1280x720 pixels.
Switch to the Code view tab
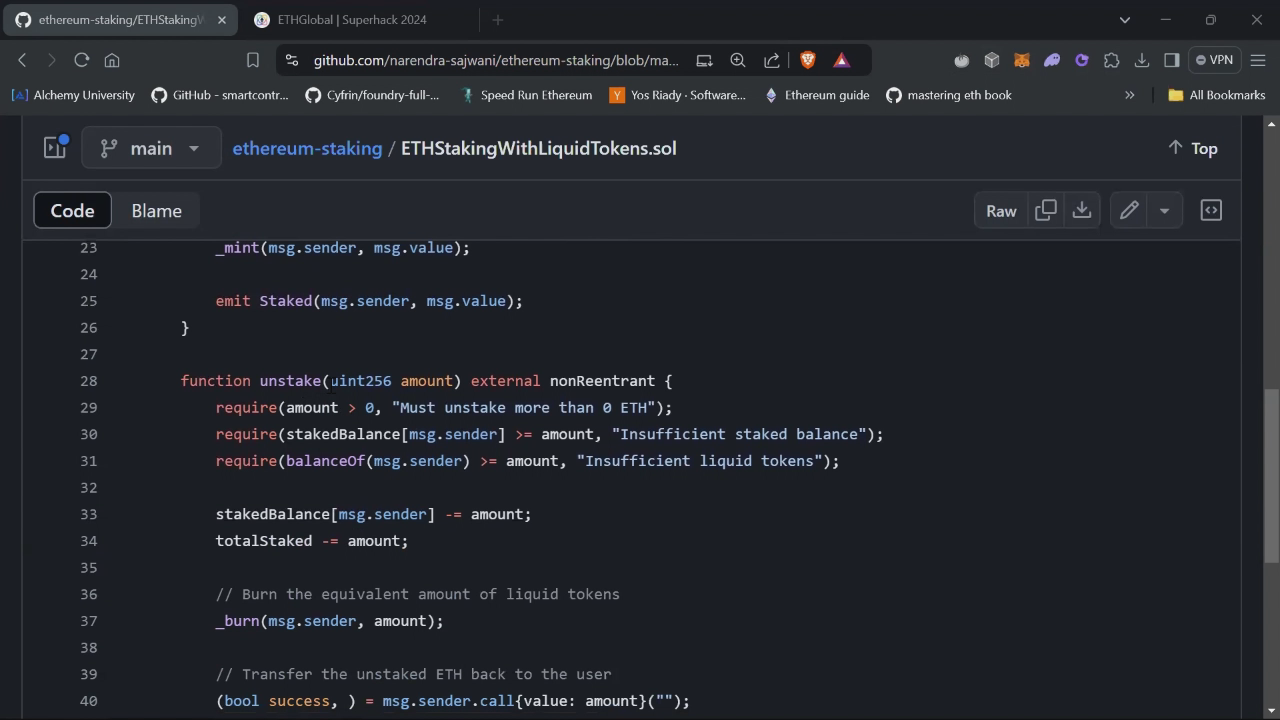click(x=72, y=211)
